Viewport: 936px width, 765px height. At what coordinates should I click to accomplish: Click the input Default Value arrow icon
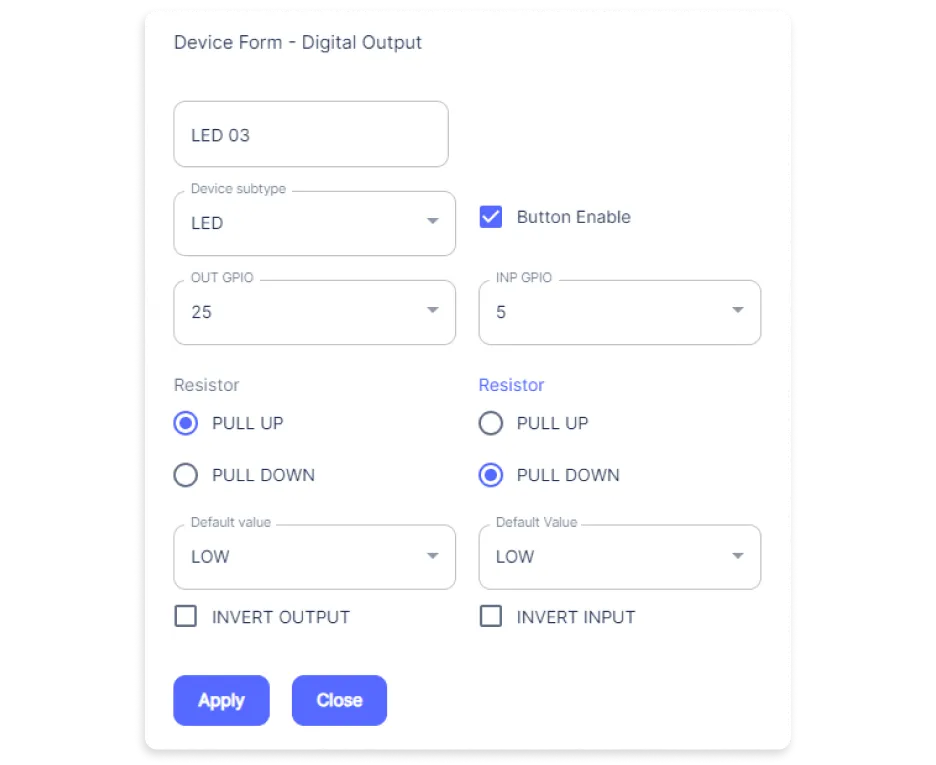point(738,556)
